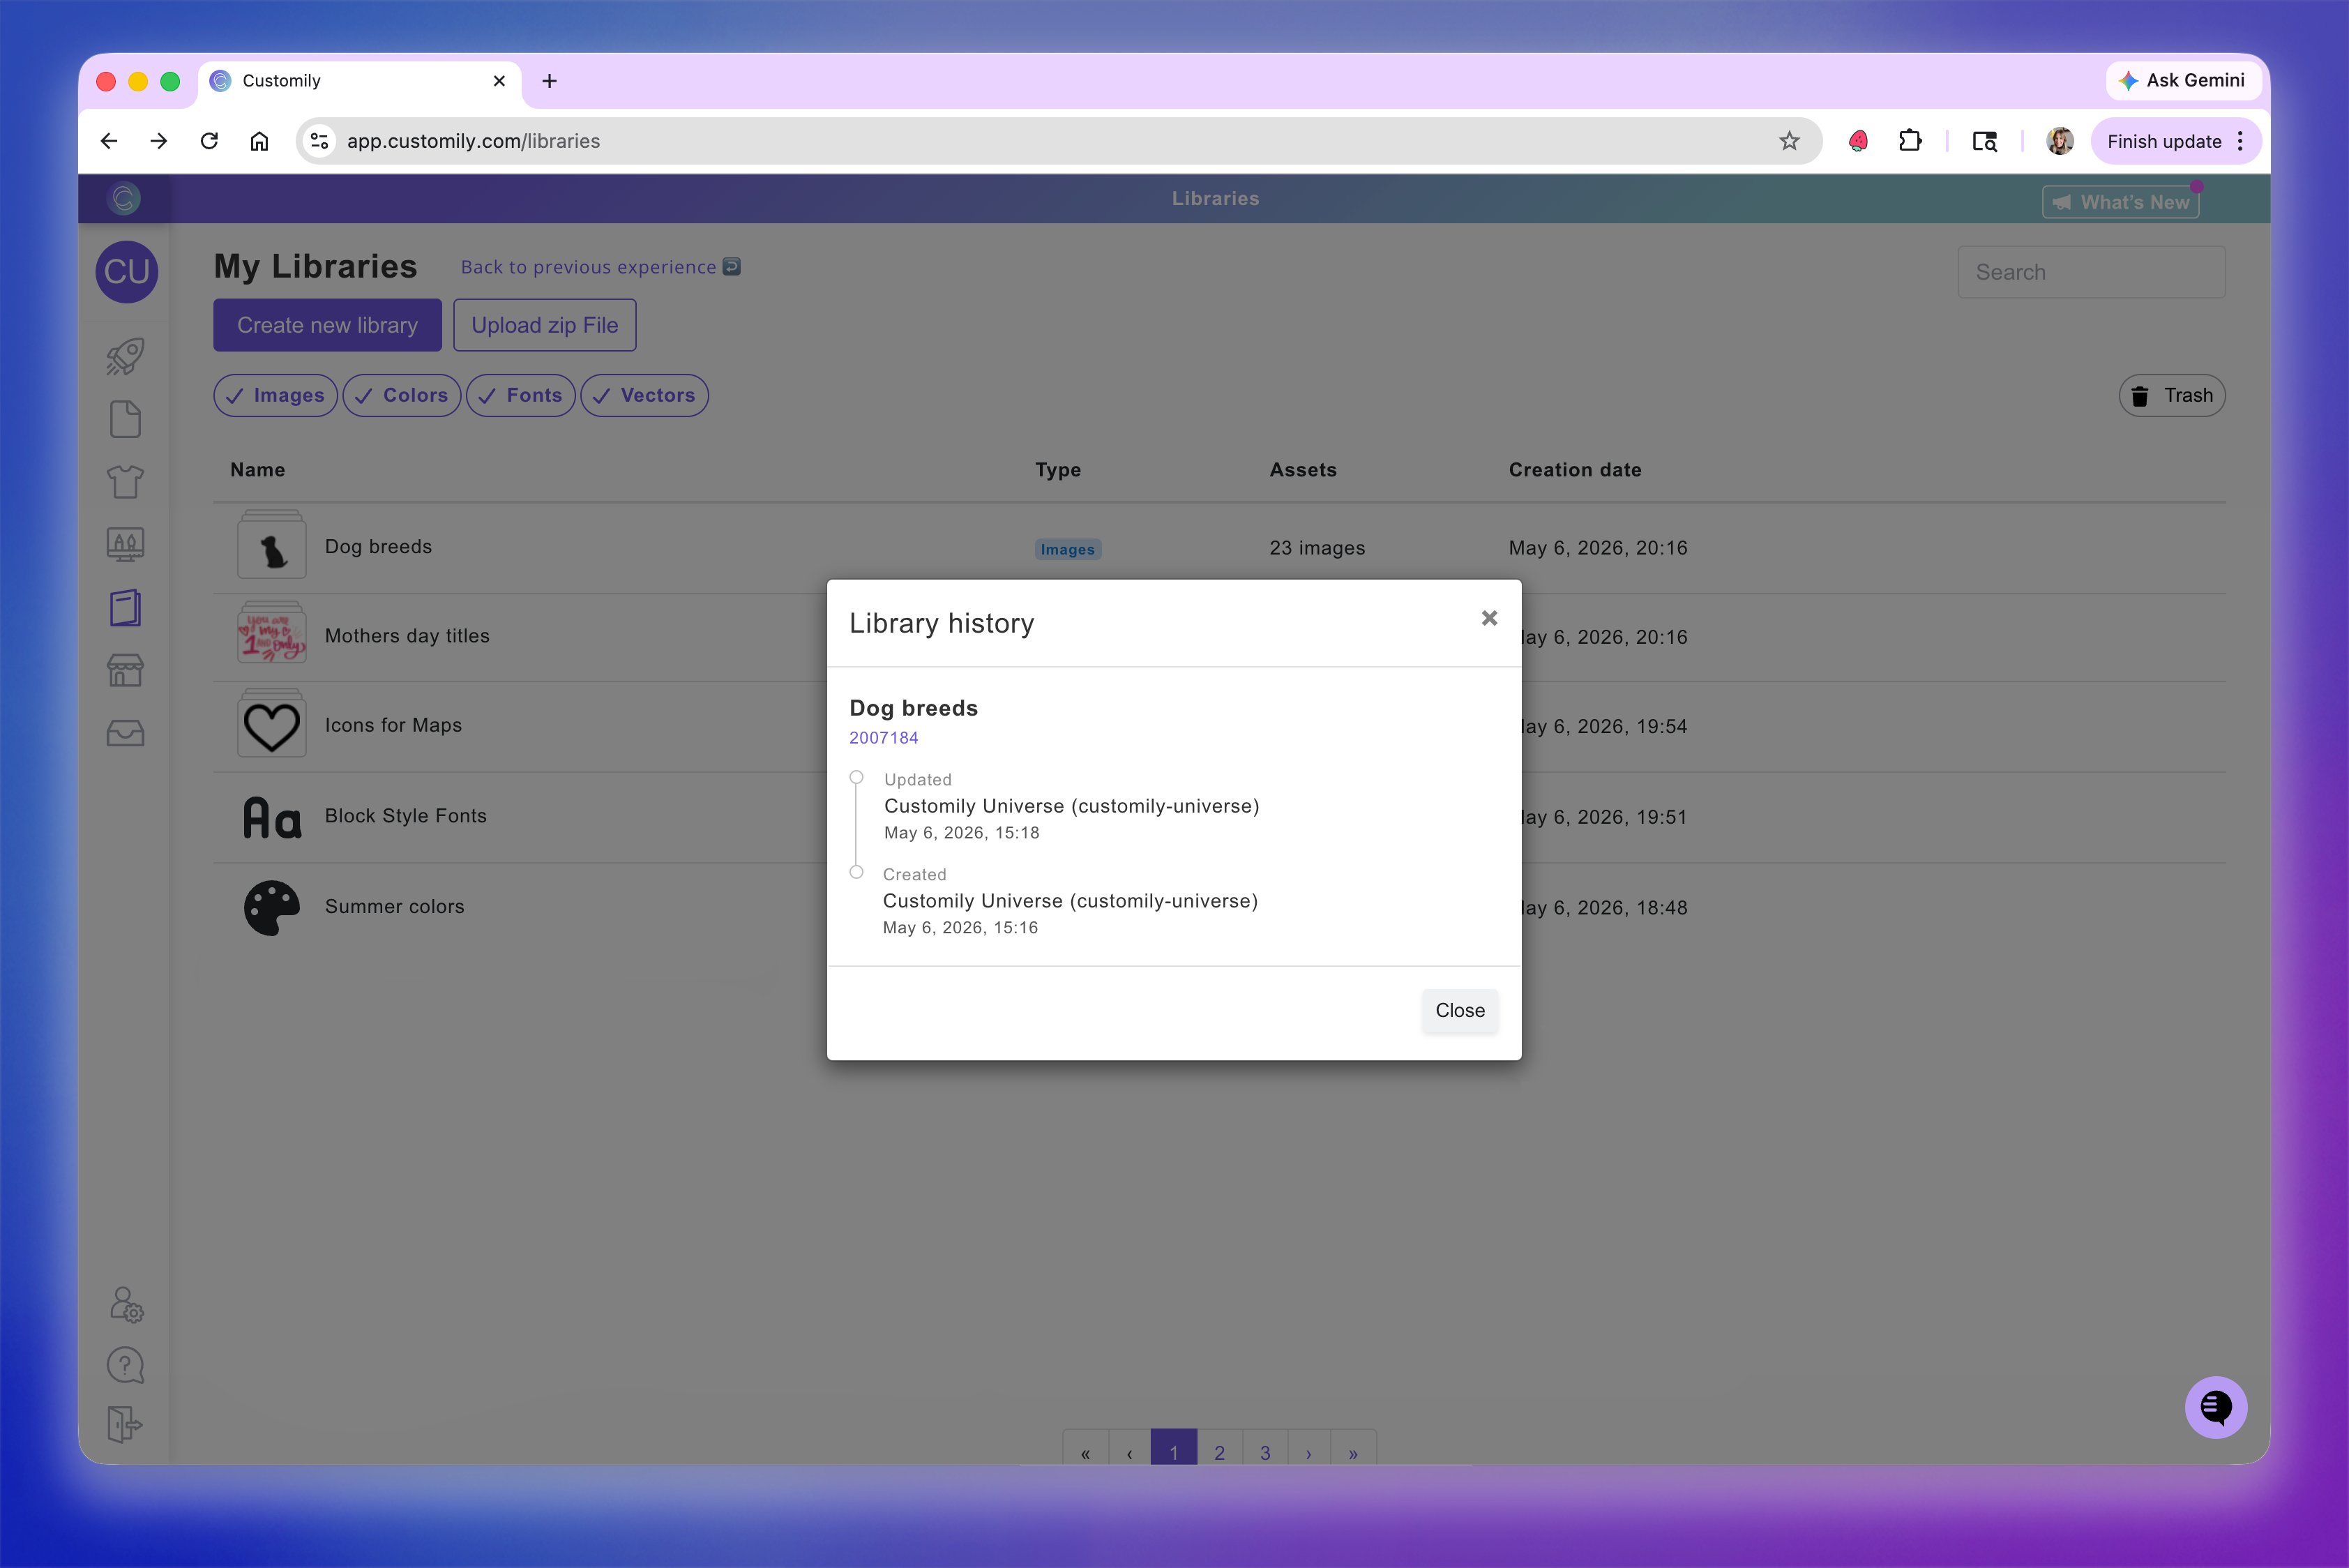Open the browser extensions puzzle icon
The image size is (2349, 1568).
point(1910,141)
